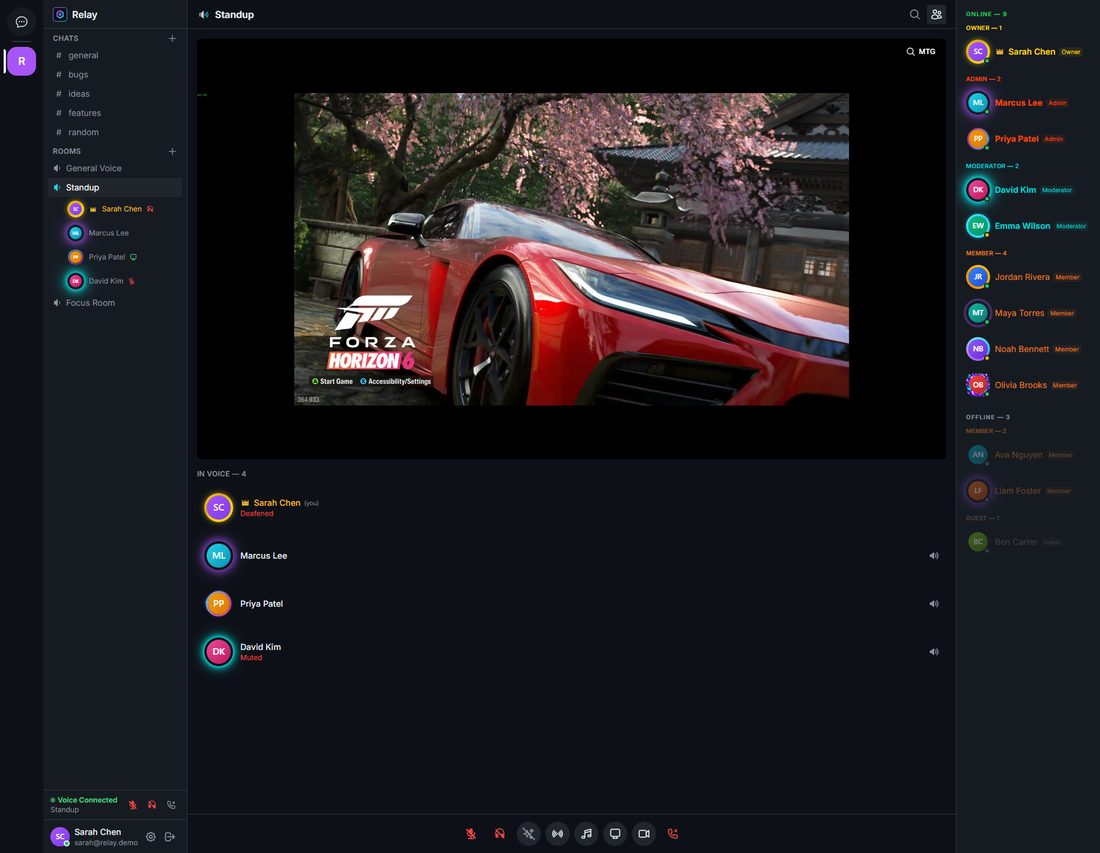The height and width of the screenshot is (853, 1100).
Task: Click the Standup channel title in header
Action: click(x=234, y=14)
